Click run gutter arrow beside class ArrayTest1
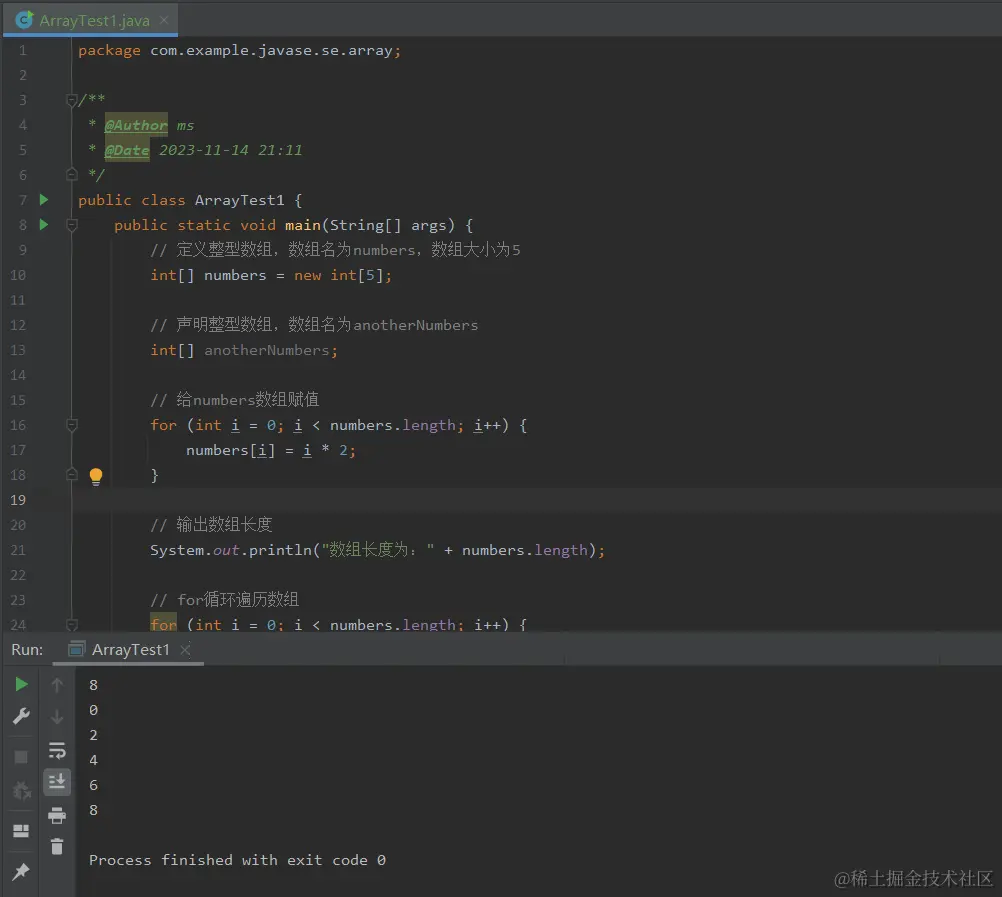The image size is (1002, 897). (x=43, y=200)
